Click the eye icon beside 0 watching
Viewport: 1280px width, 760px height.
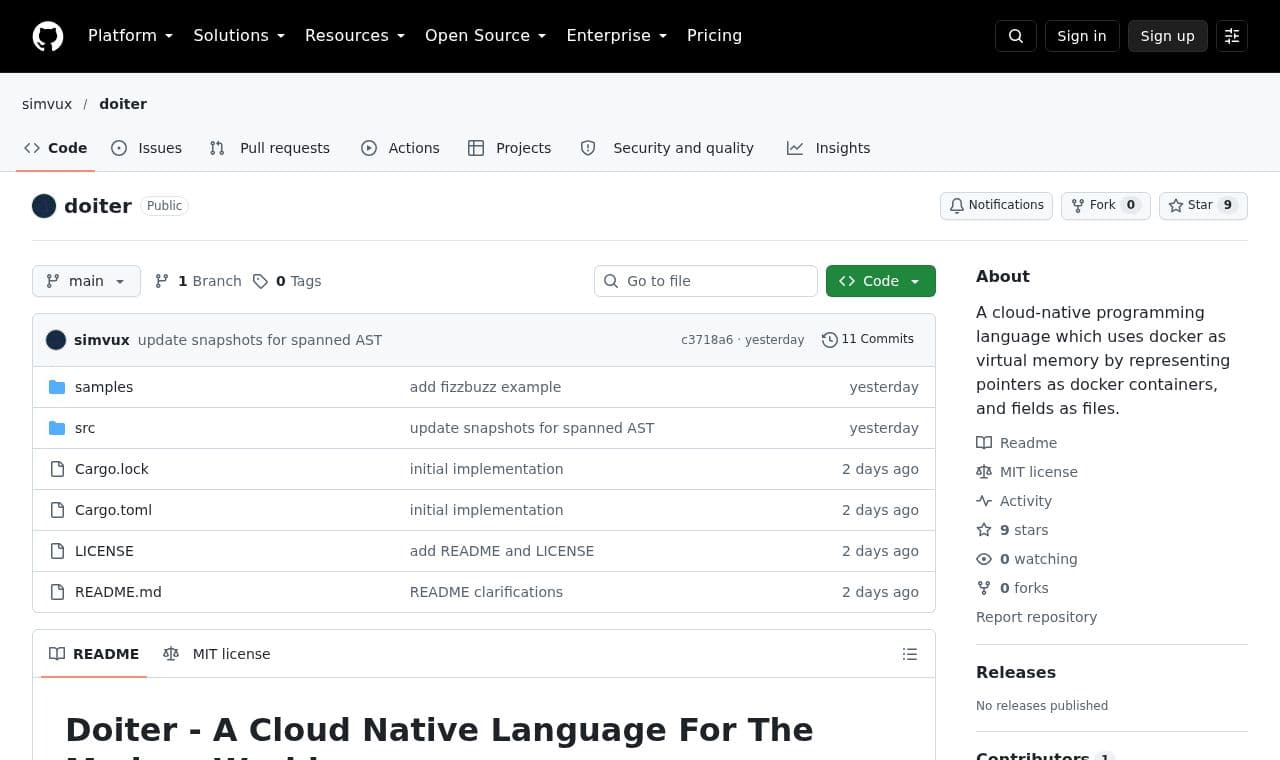984,559
